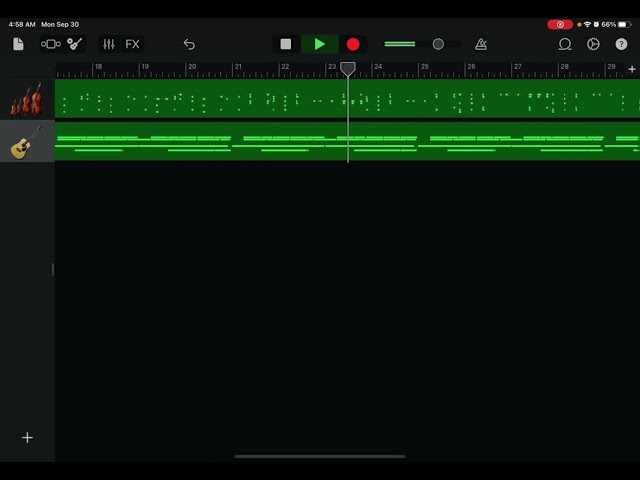The width and height of the screenshot is (640, 480).
Task: Jump to bar 27 on ruler
Action: point(518,67)
